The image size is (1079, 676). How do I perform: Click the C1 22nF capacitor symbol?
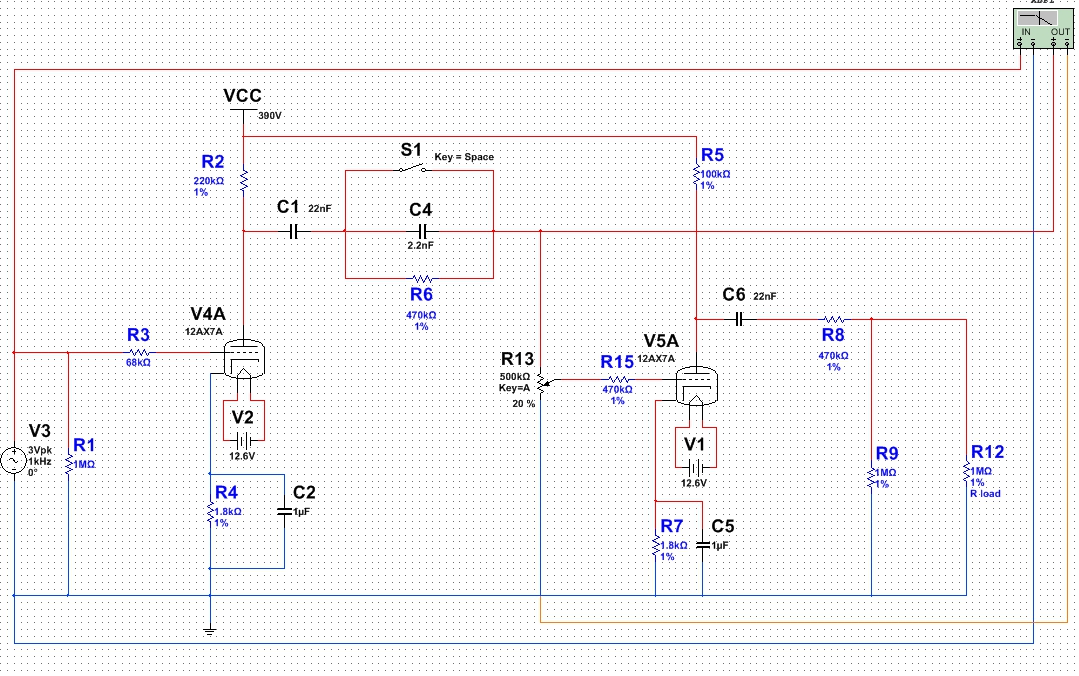coord(292,231)
